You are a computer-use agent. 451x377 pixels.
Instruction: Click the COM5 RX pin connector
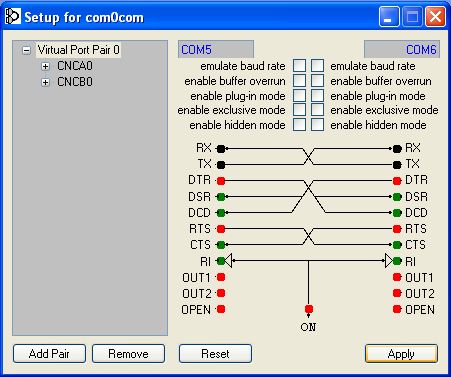coord(221,149)
